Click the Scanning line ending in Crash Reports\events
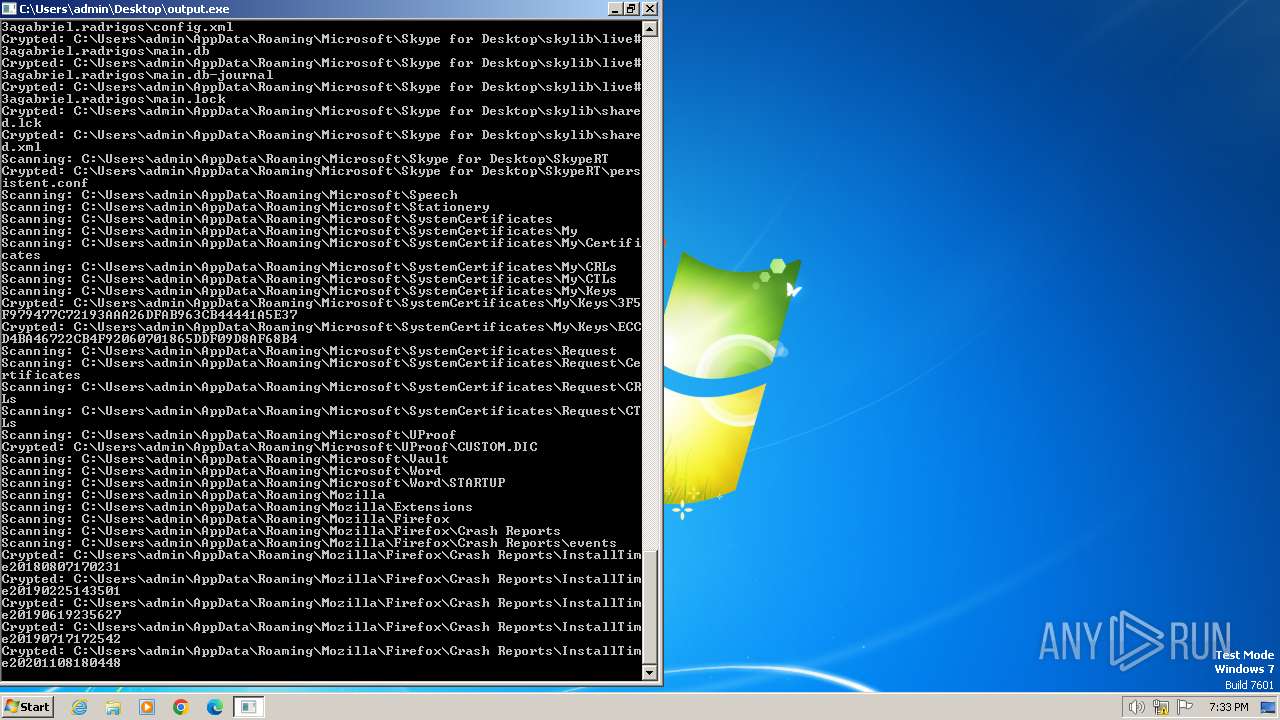The width and height of the screenshot is (1280, 720). tap(309, 543)
